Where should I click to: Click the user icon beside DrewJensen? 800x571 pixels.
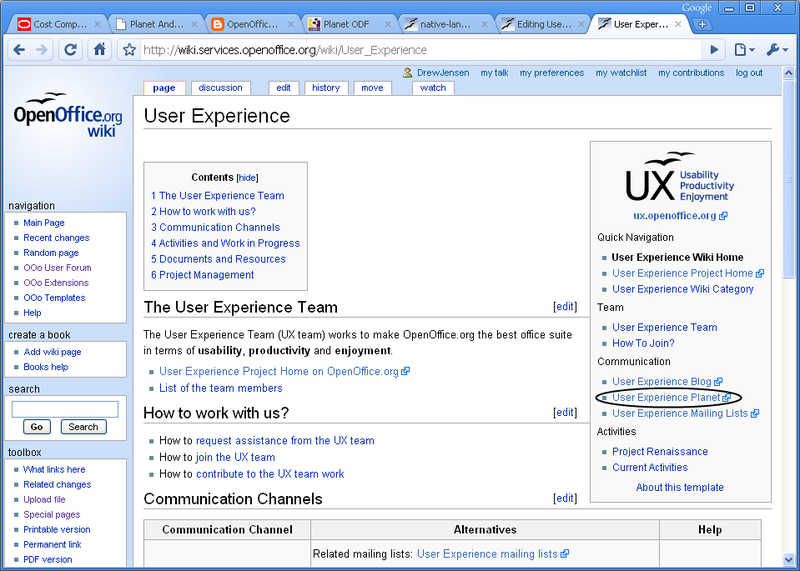pyautogui.click(x=407, y=73)
